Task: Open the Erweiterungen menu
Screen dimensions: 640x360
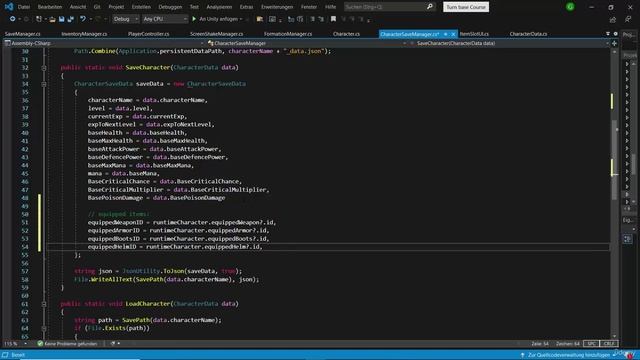Action: (x=277, y=7)
